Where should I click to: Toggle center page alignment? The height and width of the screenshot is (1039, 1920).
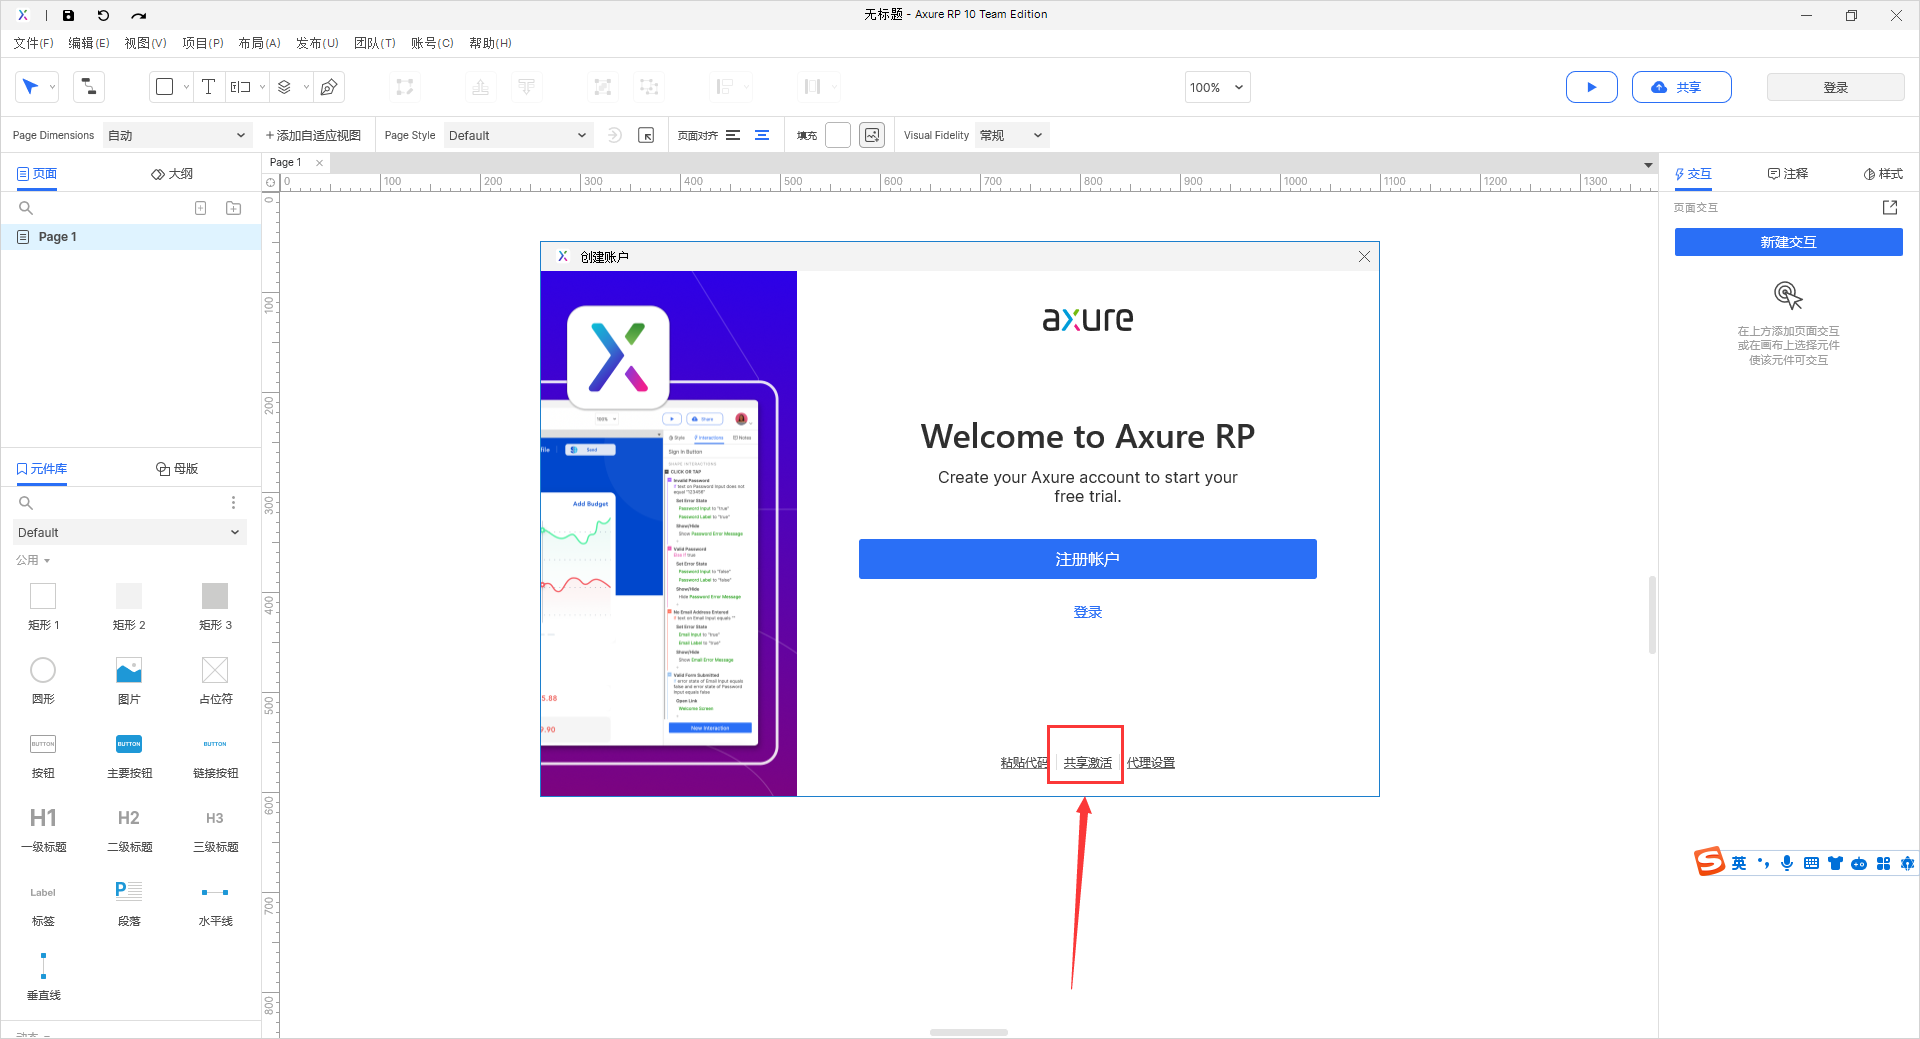762,135
